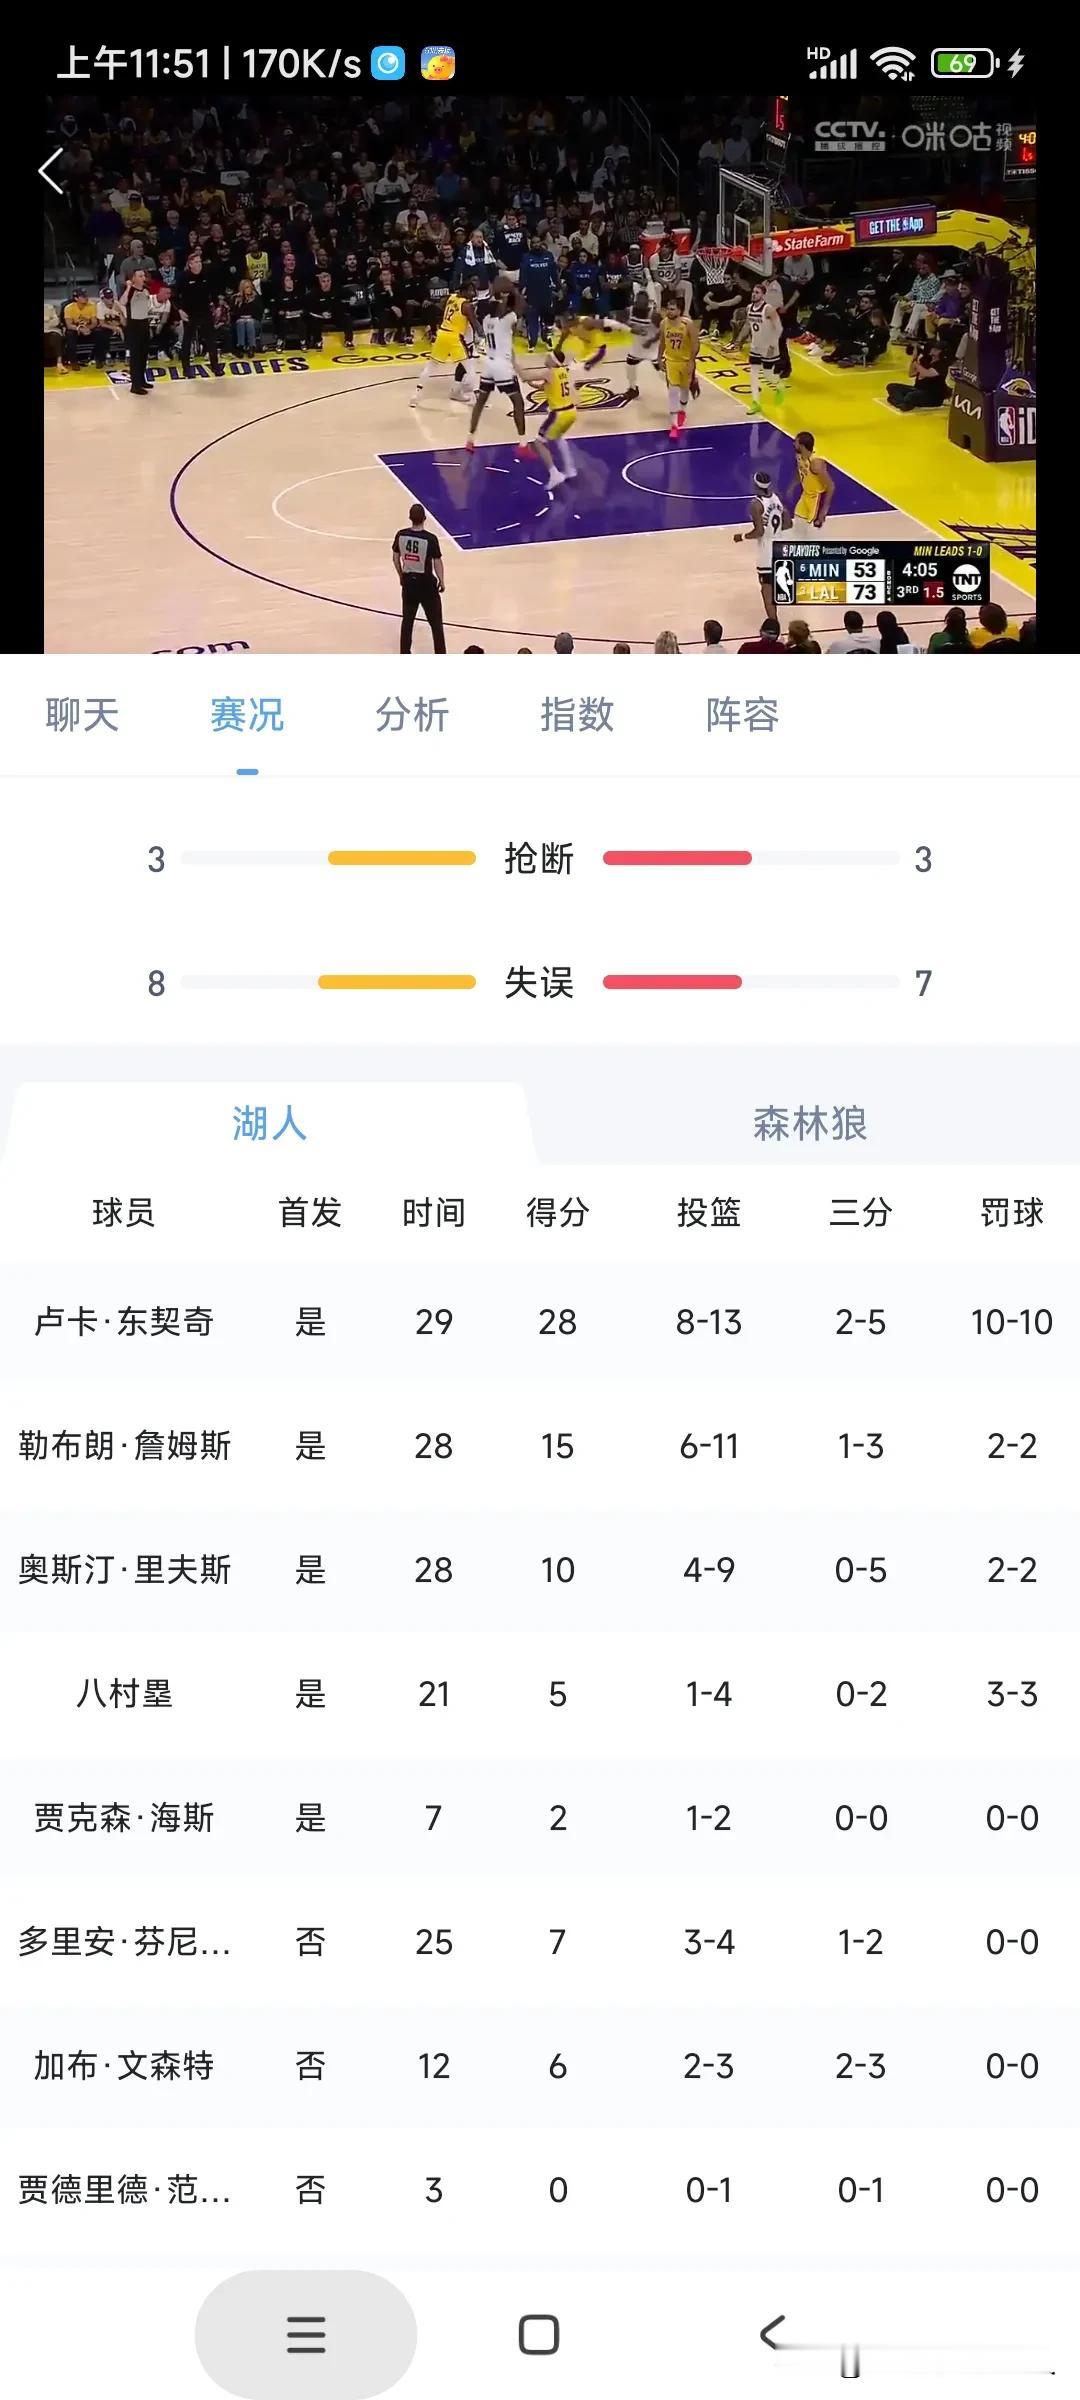Tap the 得分 column header

coord(558,1213)
